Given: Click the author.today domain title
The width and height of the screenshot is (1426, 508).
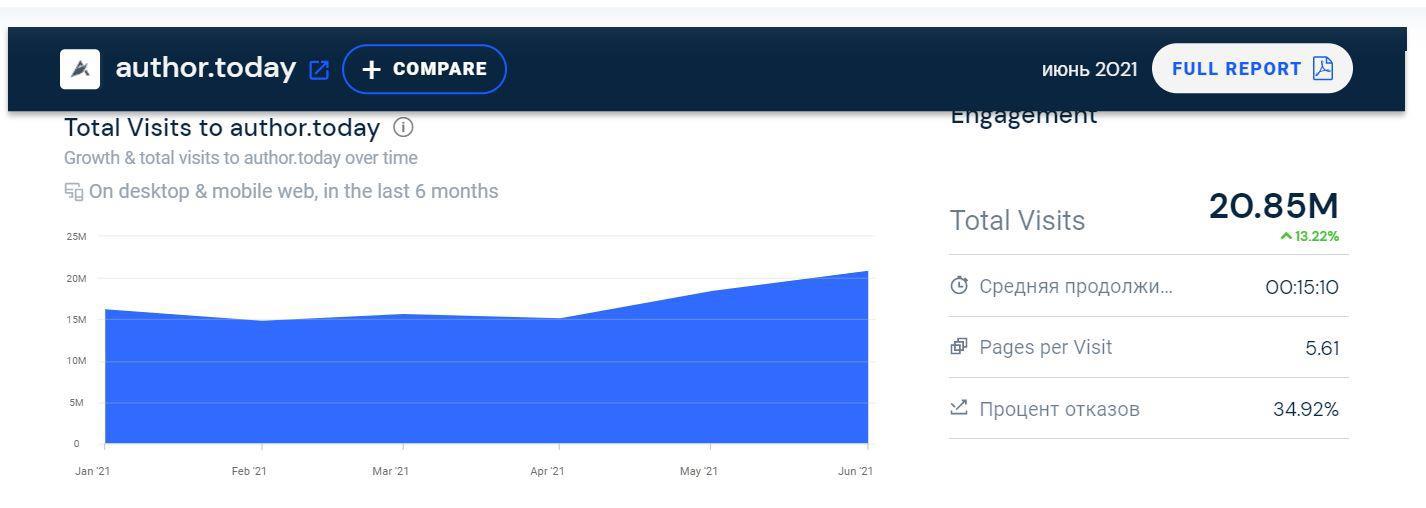Looking at the screenshot, I should 206,69.
